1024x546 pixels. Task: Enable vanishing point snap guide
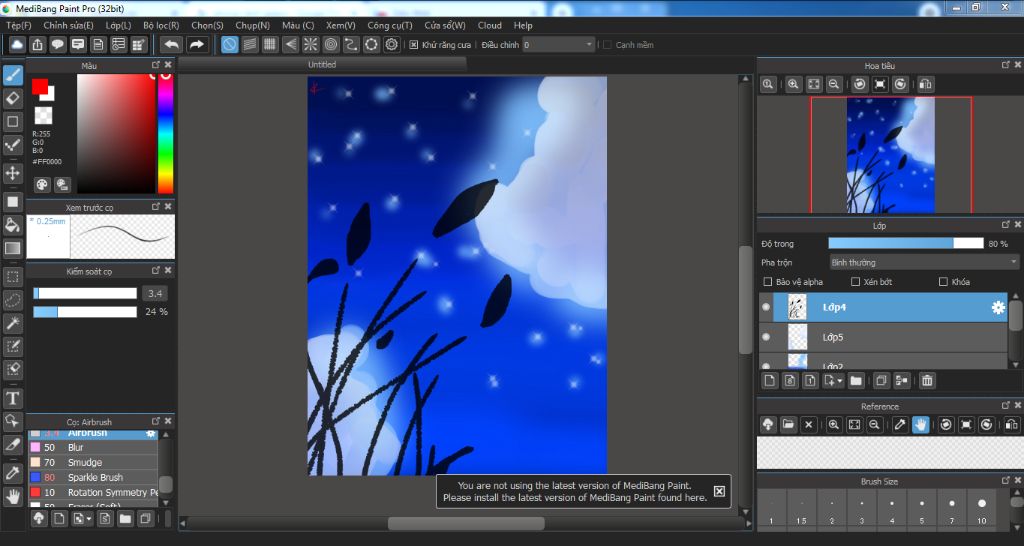click(x=290, y=44)
